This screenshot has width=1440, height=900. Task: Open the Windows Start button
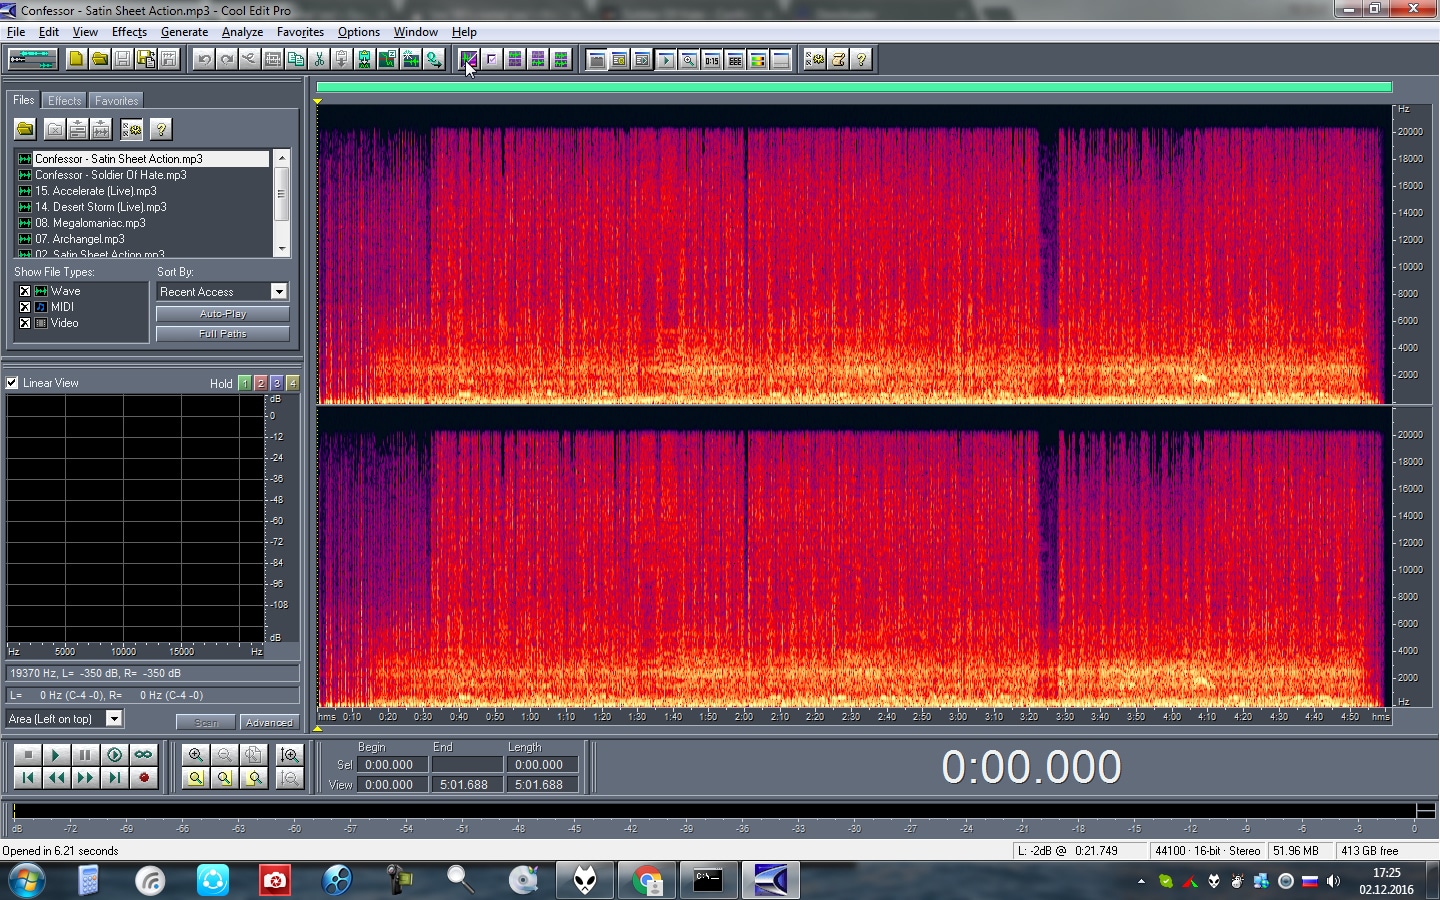click(x=27, y=881)
